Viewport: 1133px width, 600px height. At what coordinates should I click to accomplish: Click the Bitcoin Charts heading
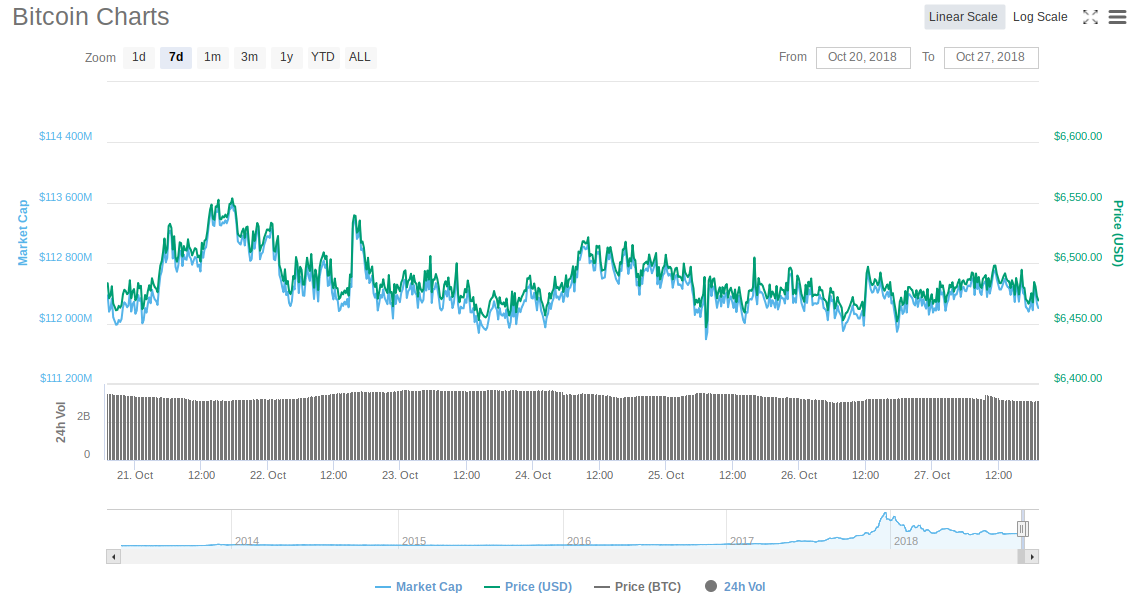click(91, 17)
